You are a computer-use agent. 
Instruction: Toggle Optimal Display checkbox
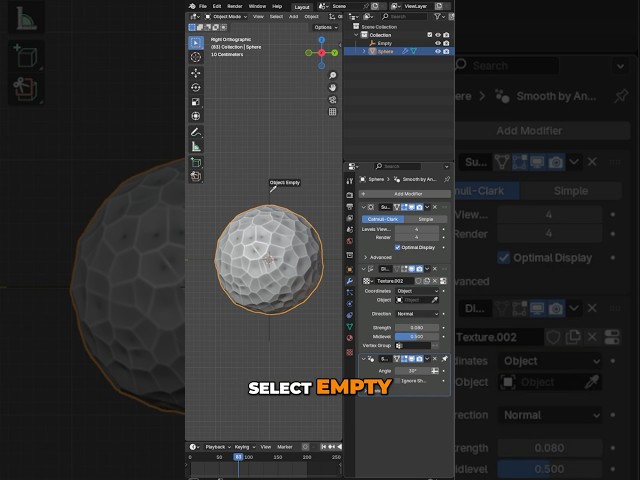point(398,247)
